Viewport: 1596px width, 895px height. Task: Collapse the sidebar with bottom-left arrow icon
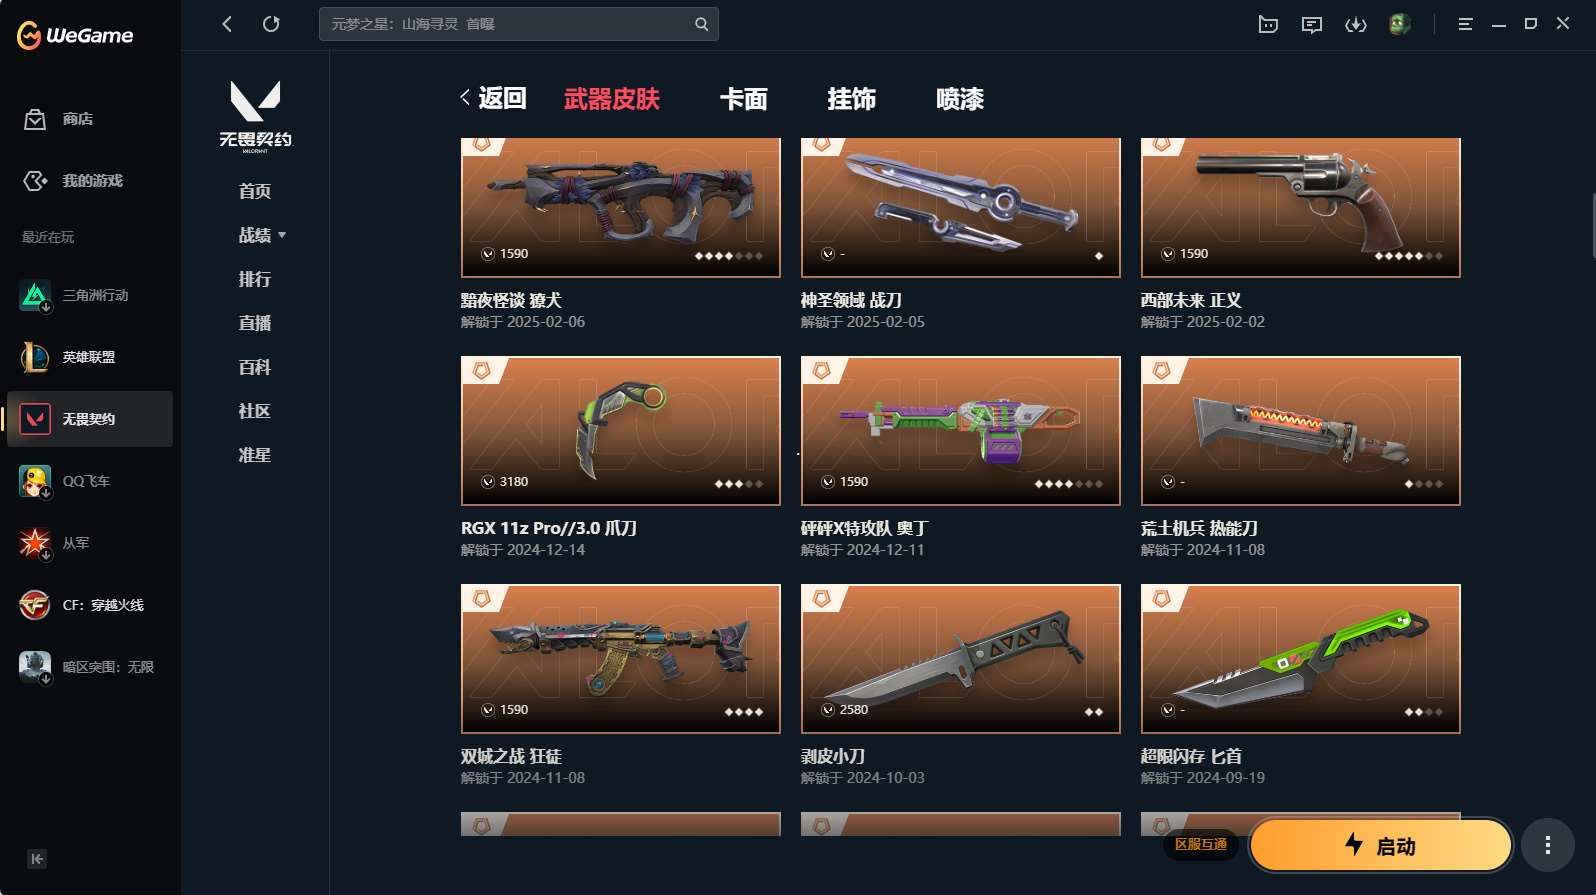[x=37, y=859]
